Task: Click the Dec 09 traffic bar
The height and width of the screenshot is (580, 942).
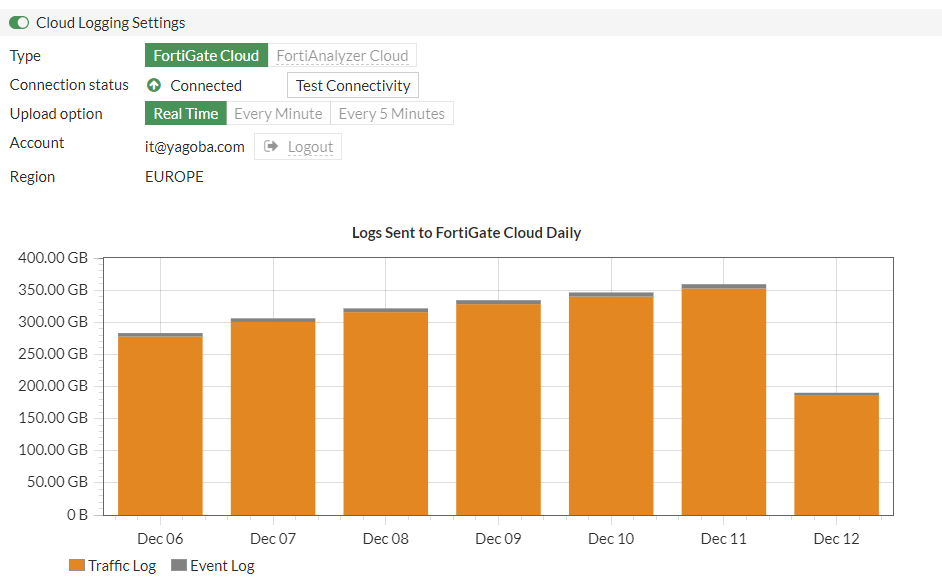Action: pyautogui.click(x=498, y=410)
